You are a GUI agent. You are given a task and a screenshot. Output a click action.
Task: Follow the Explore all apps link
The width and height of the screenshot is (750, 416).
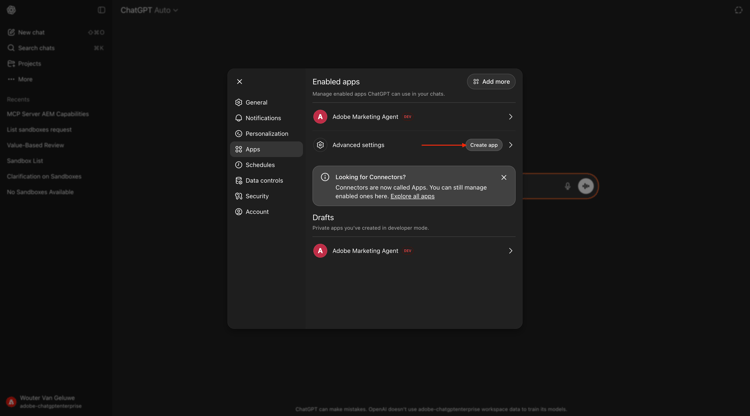412,196
